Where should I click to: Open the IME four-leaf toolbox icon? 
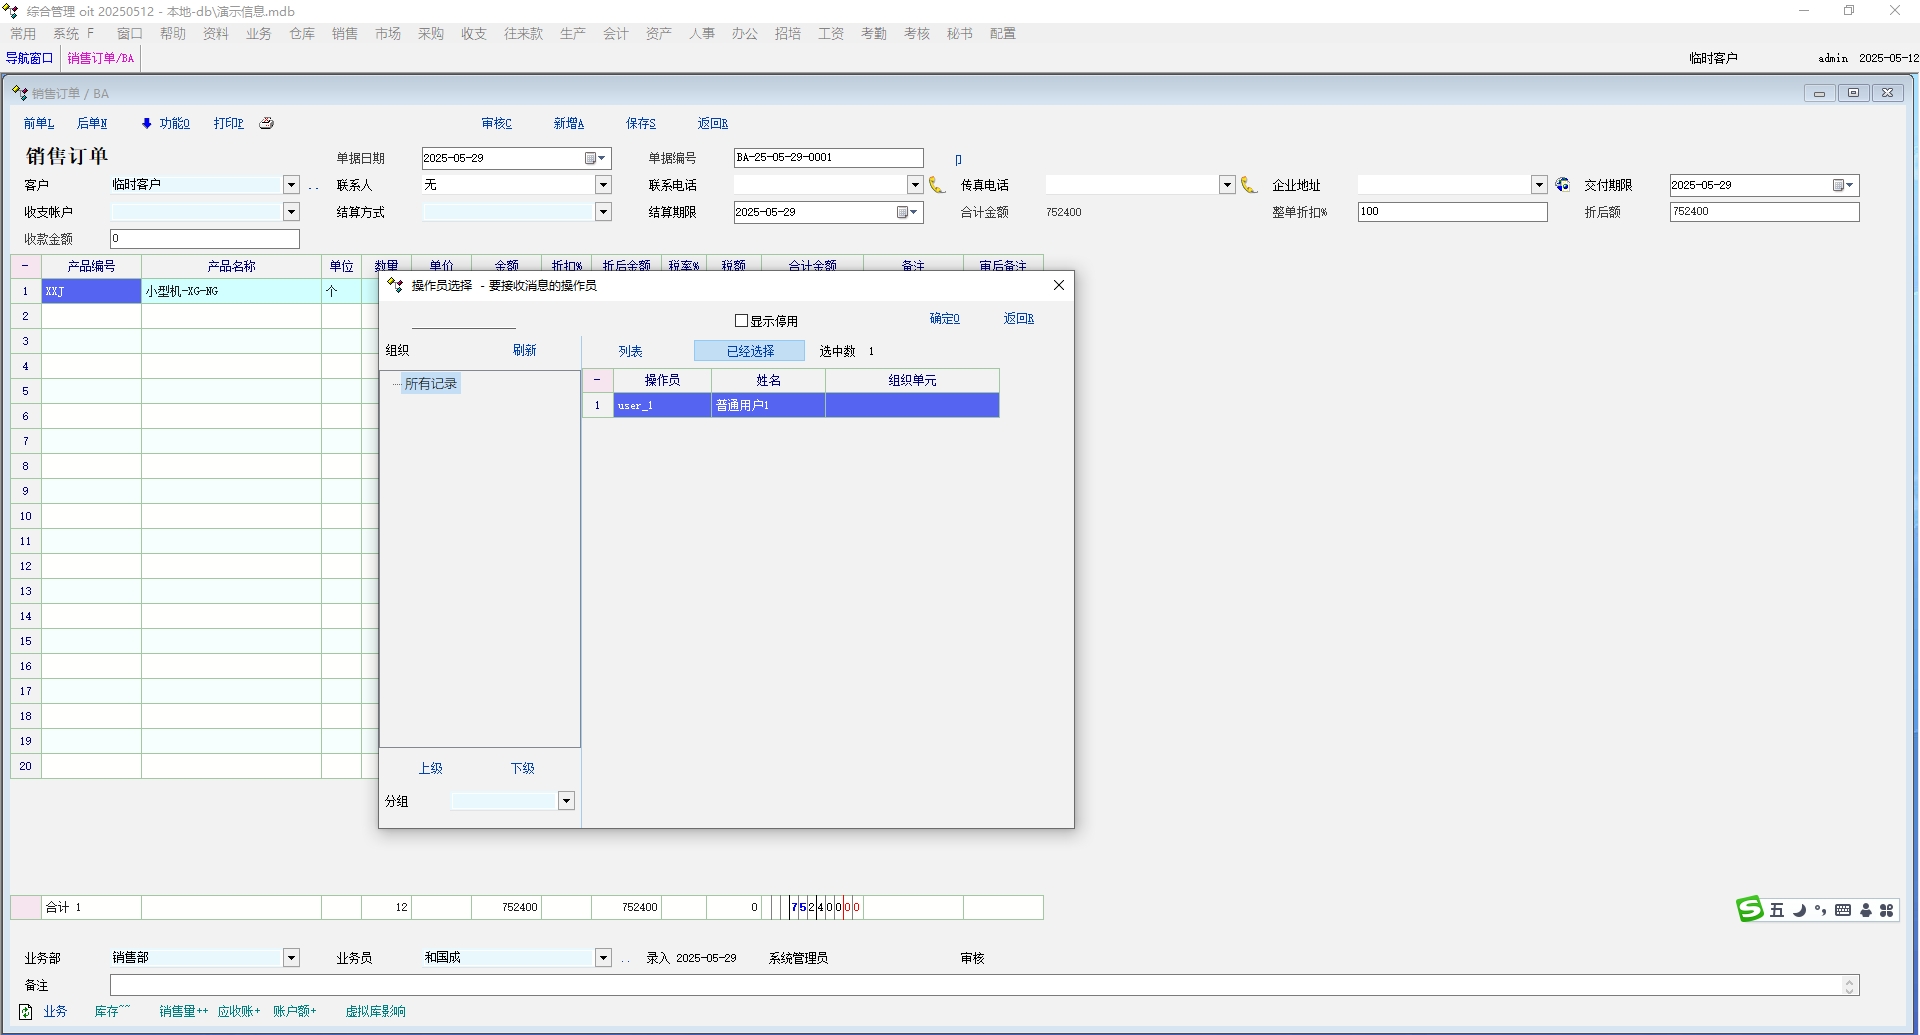coord(1886,910)
